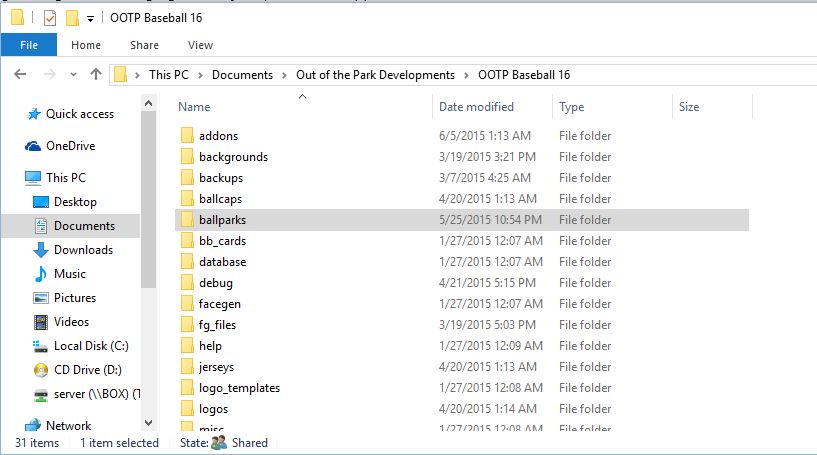Click the ballcaps folder icon
Viewport: 817px width, 455px height.
point(186,199)
